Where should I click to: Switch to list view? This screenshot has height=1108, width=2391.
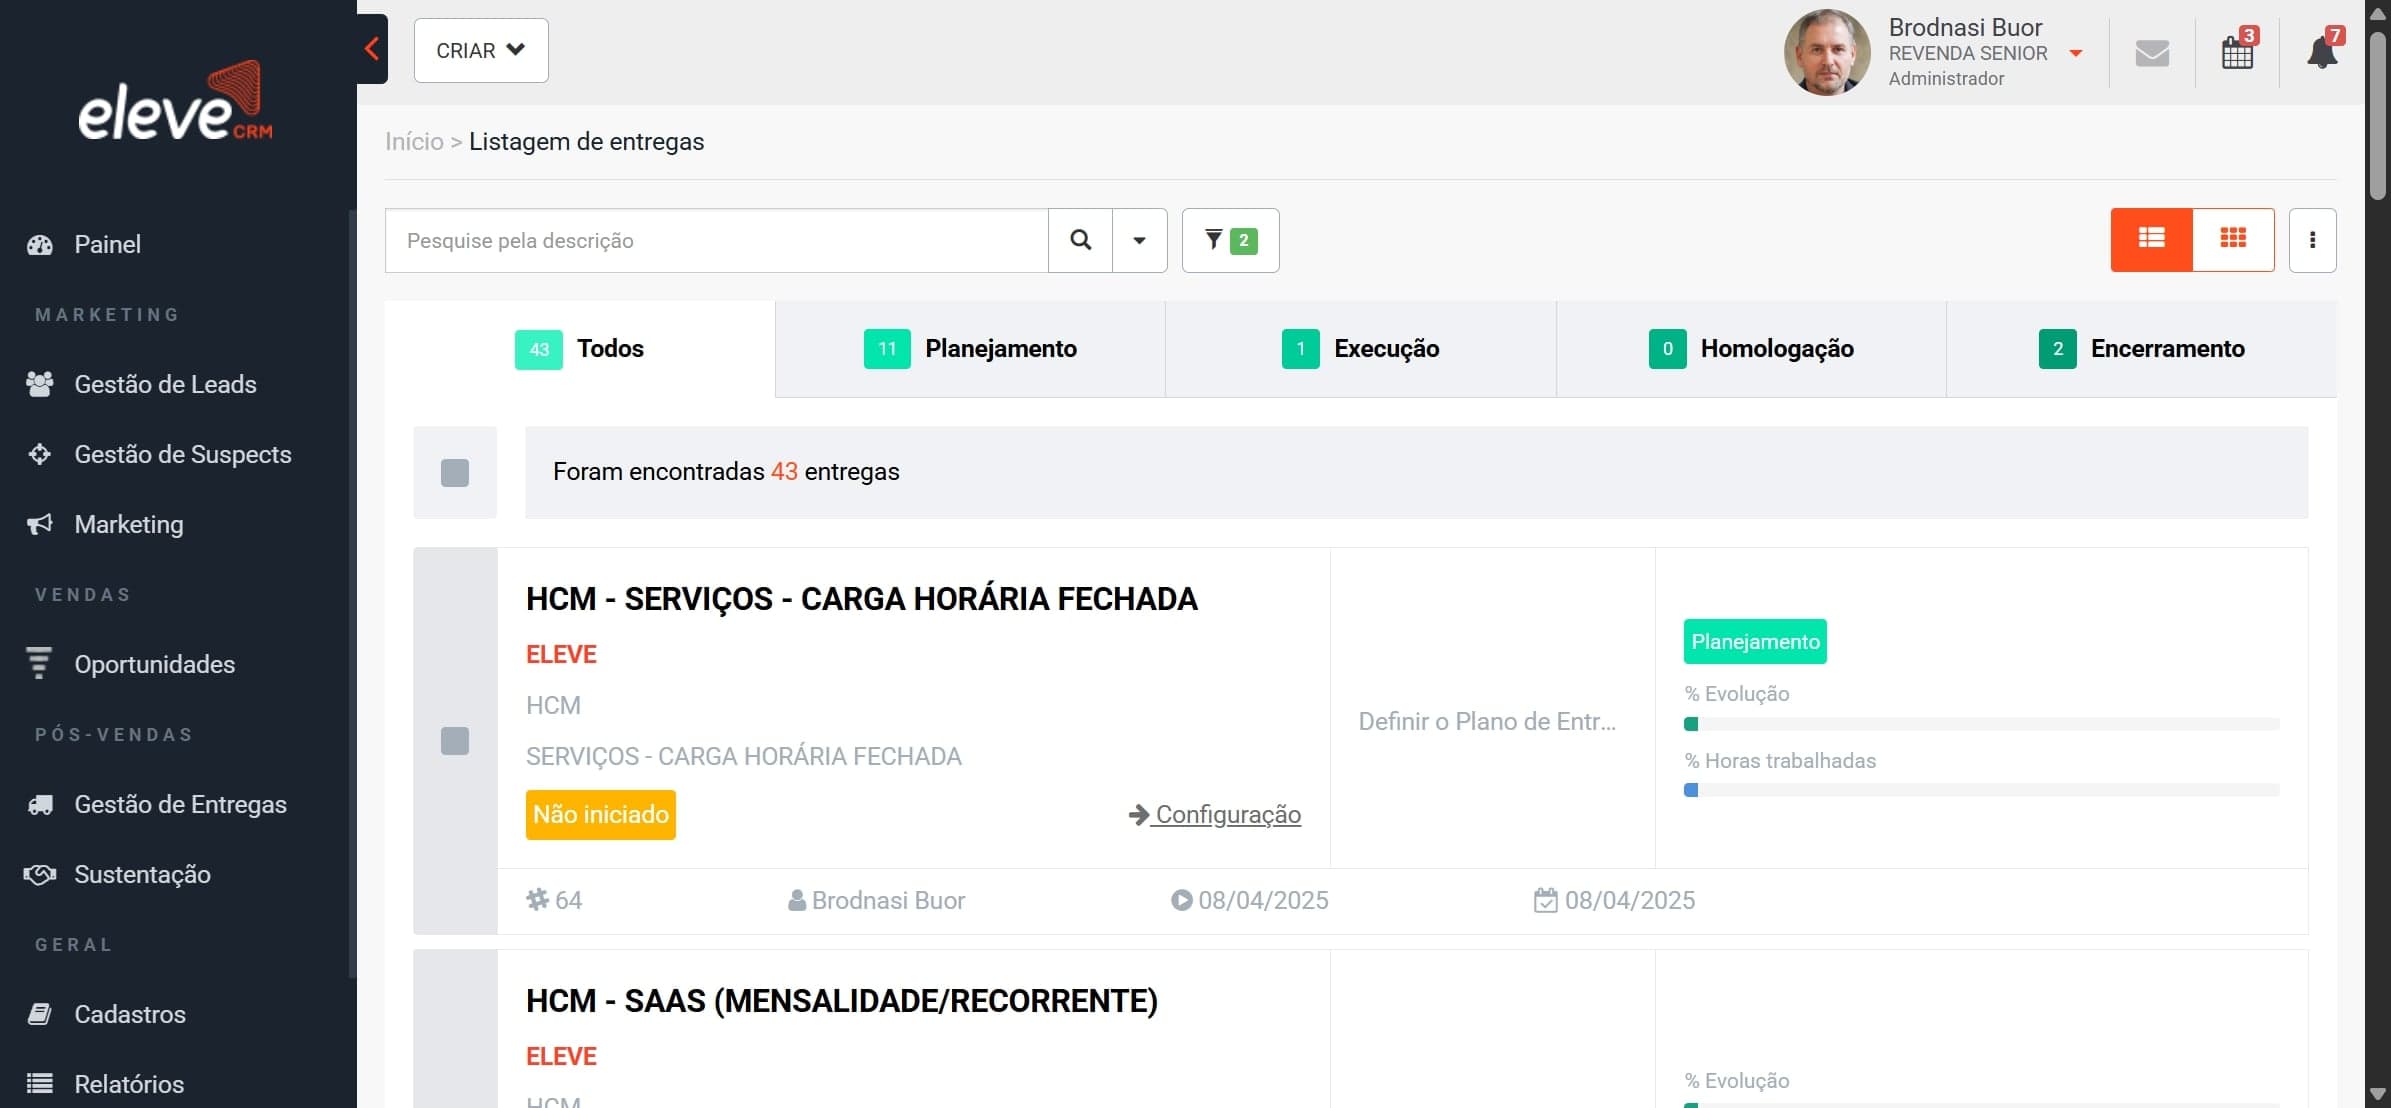click(2151, 239)
